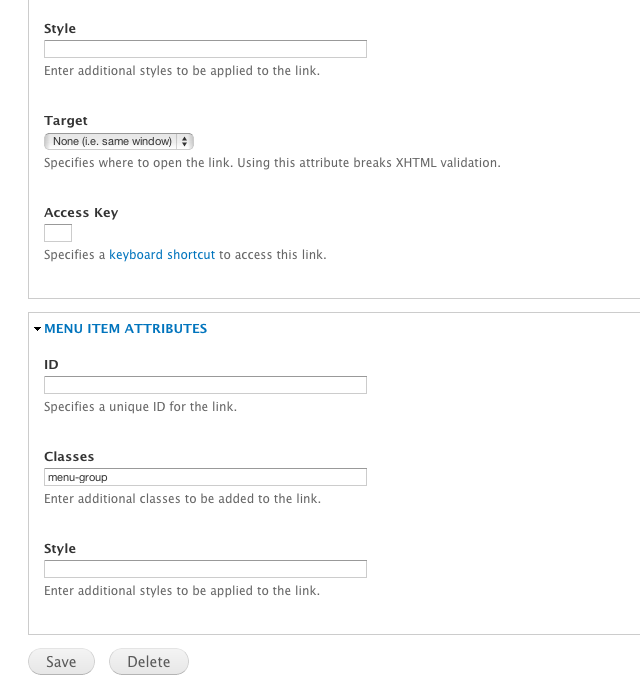640x693 pixels.
Task: Open the Target dropdown showing None
Action: tap(119, 141)
